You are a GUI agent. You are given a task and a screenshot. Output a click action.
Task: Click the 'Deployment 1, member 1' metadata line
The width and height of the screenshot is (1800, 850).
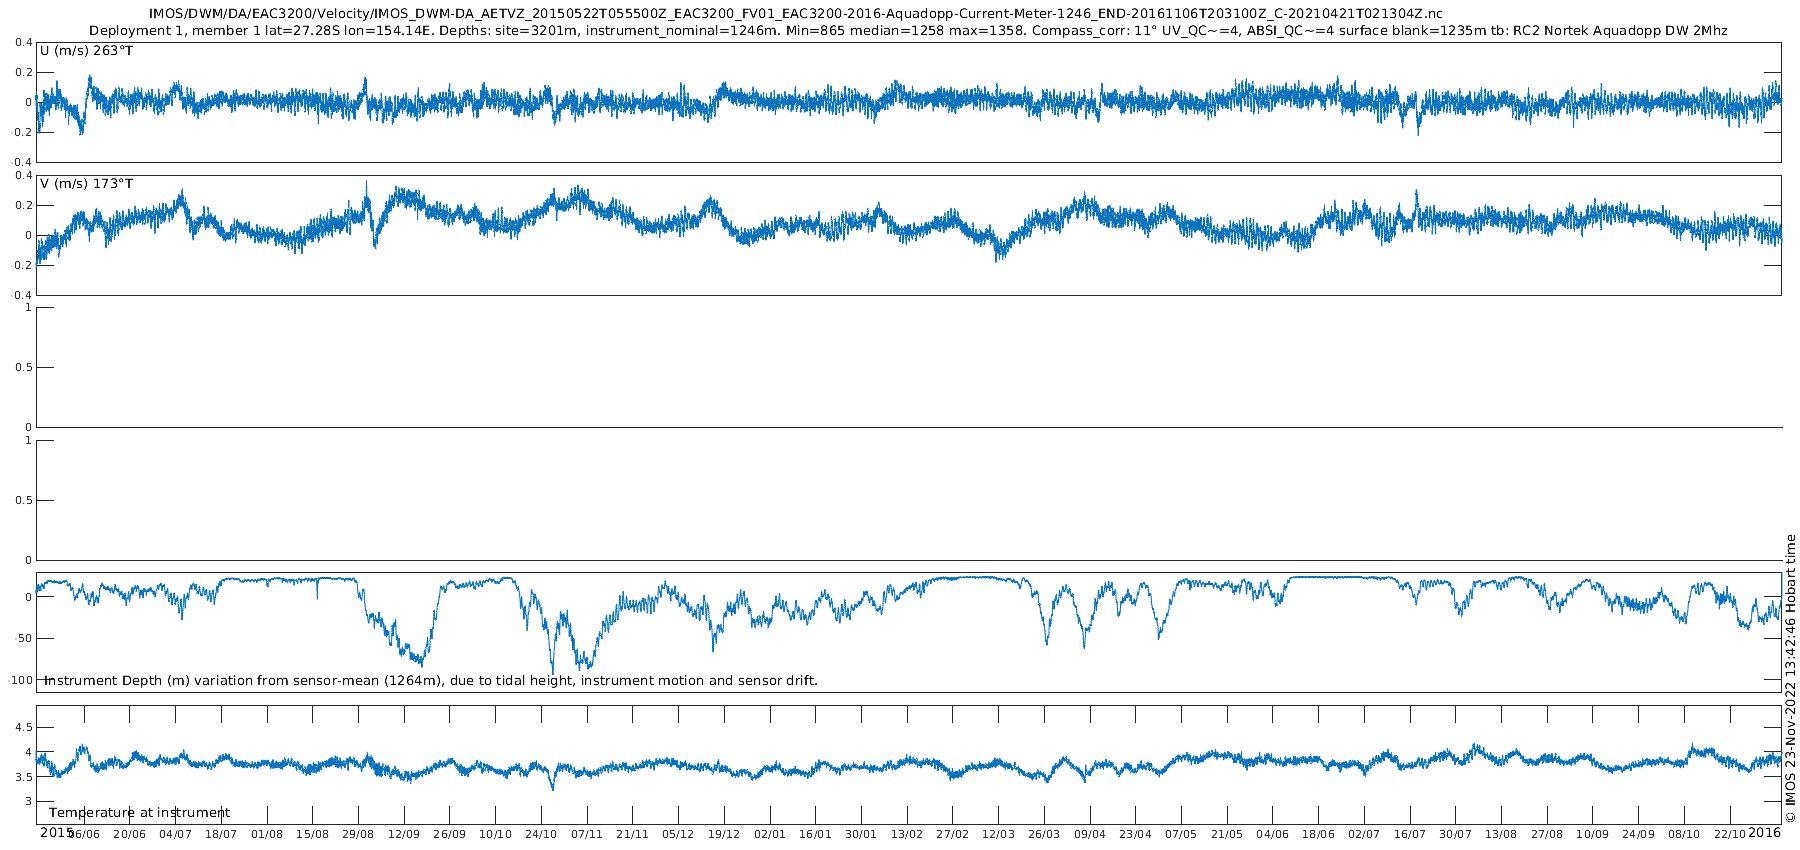click(908, 31)
